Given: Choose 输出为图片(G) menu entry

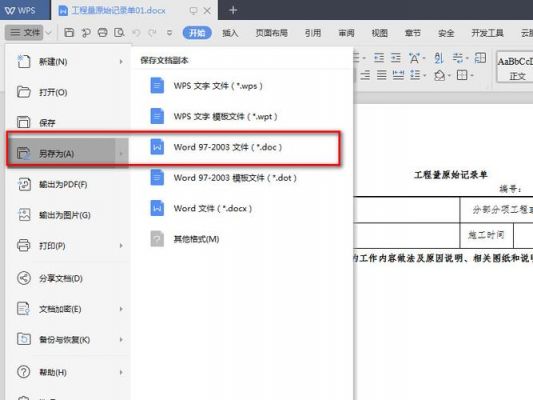Looking at the screenshot, I should (x=68, y=215).
